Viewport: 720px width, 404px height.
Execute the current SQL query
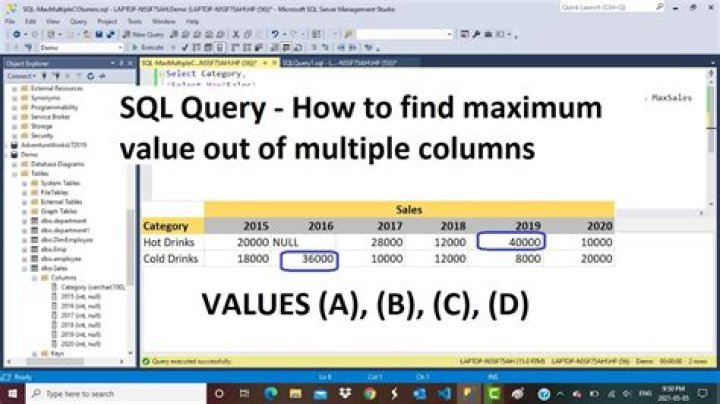click(148, 47)
